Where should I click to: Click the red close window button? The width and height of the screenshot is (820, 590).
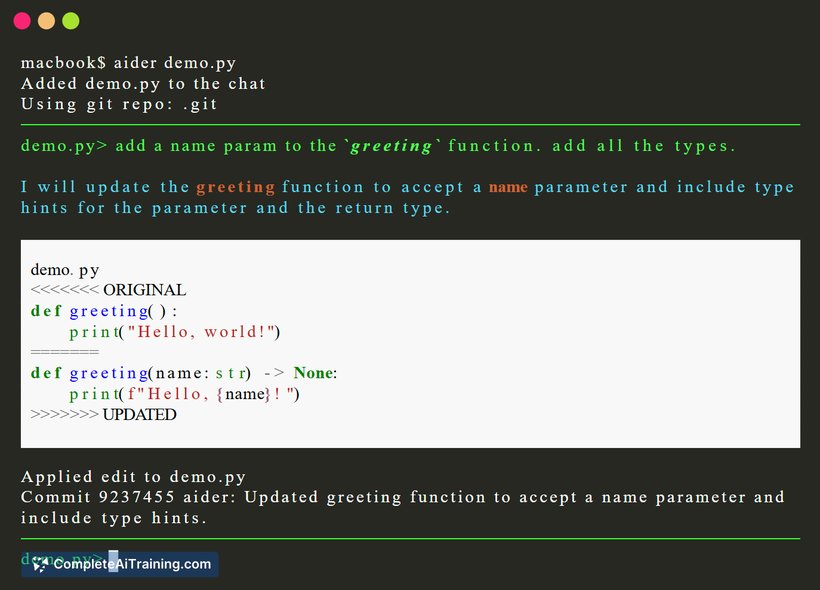coord(22,21)
